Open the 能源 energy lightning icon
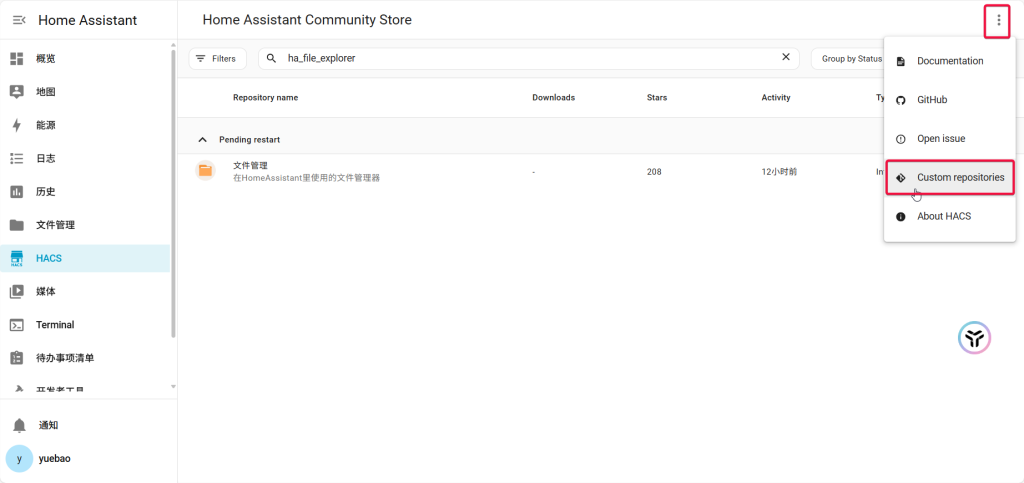This screenshot has height=483, width=1024. coord(17,125)
